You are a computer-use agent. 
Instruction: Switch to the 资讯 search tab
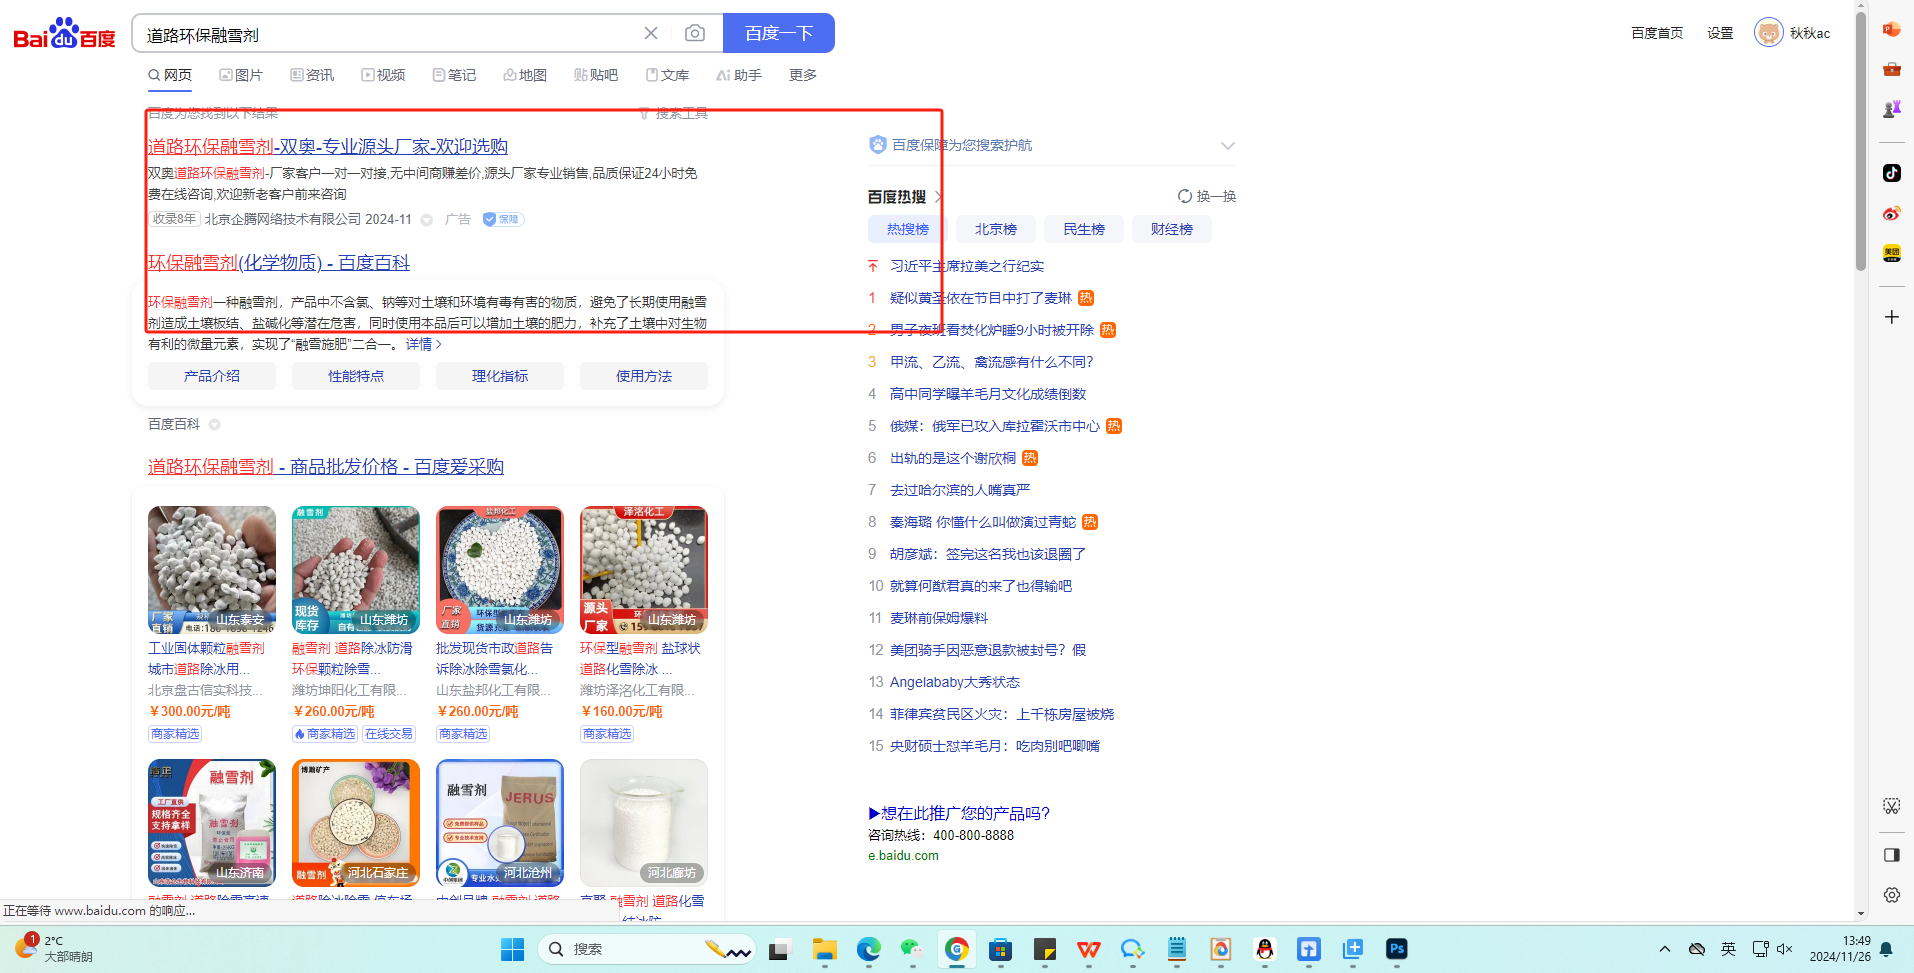point(312,75)
